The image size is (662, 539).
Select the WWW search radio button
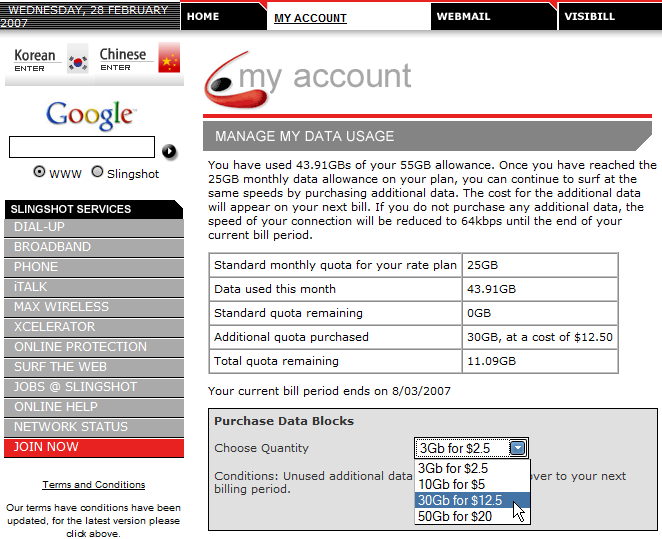coord(39,172)
